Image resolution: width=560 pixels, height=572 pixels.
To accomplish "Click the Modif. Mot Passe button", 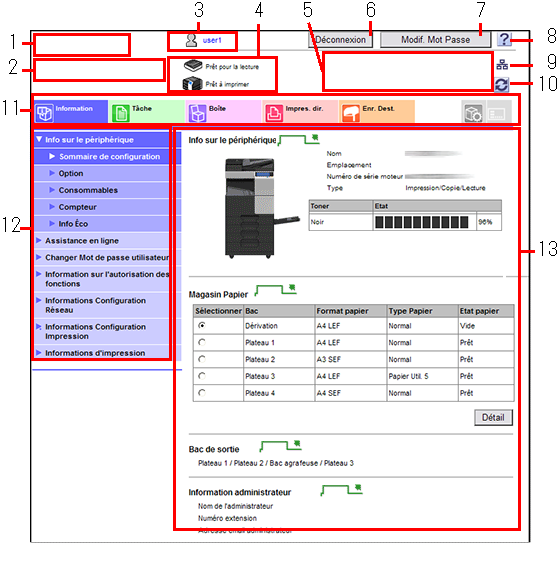I will 435,40.
